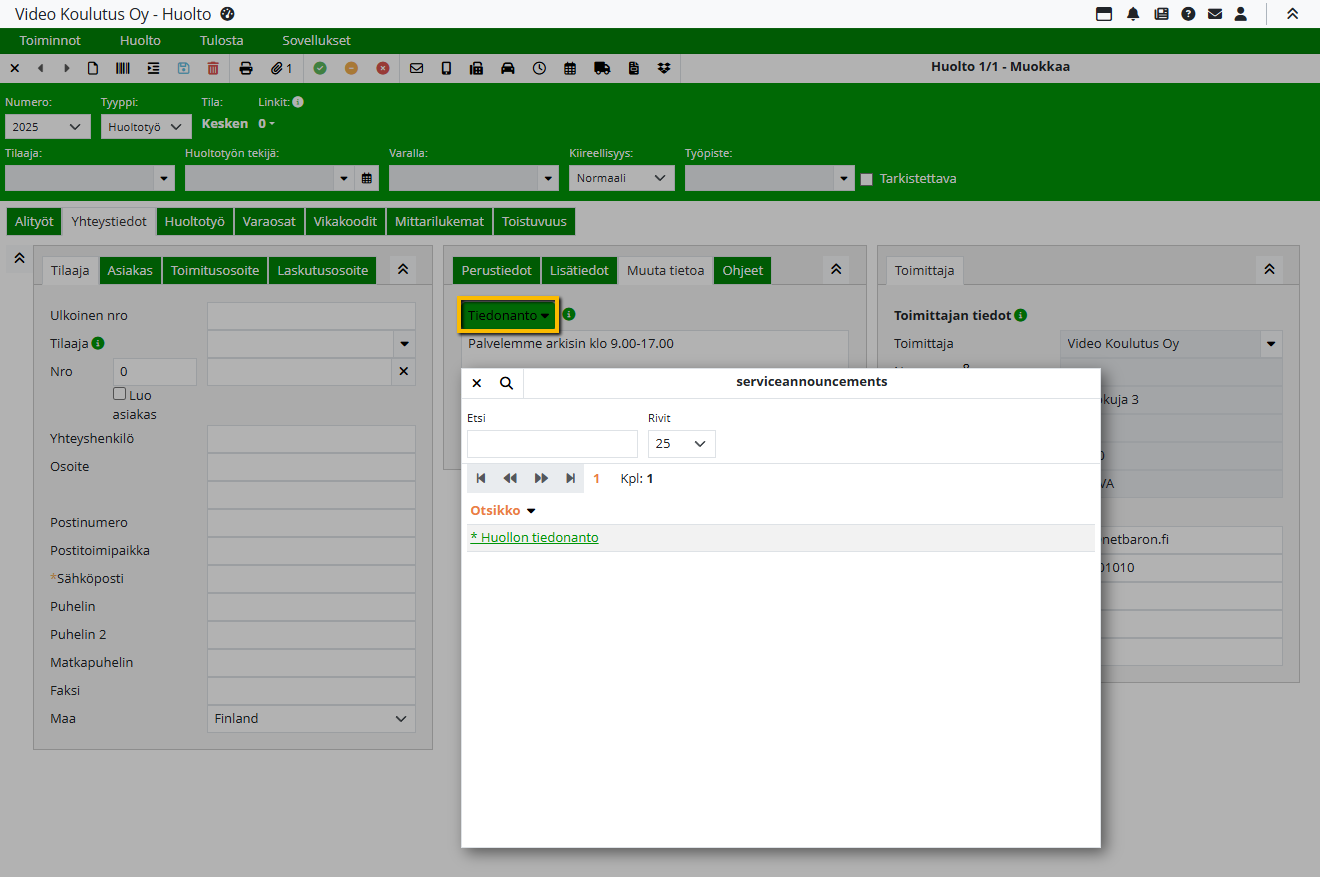The width and height of the screenshot is (1320, 877).
Task: Open the Tulosta menu
Action: pyautogui.click(x=221, y=41)
